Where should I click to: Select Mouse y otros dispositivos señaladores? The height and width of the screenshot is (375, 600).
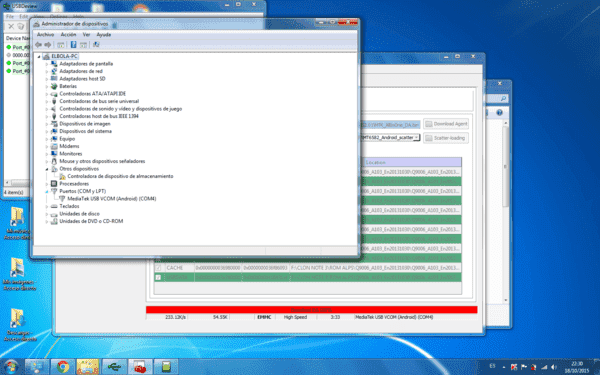click(x=102, y=161)
